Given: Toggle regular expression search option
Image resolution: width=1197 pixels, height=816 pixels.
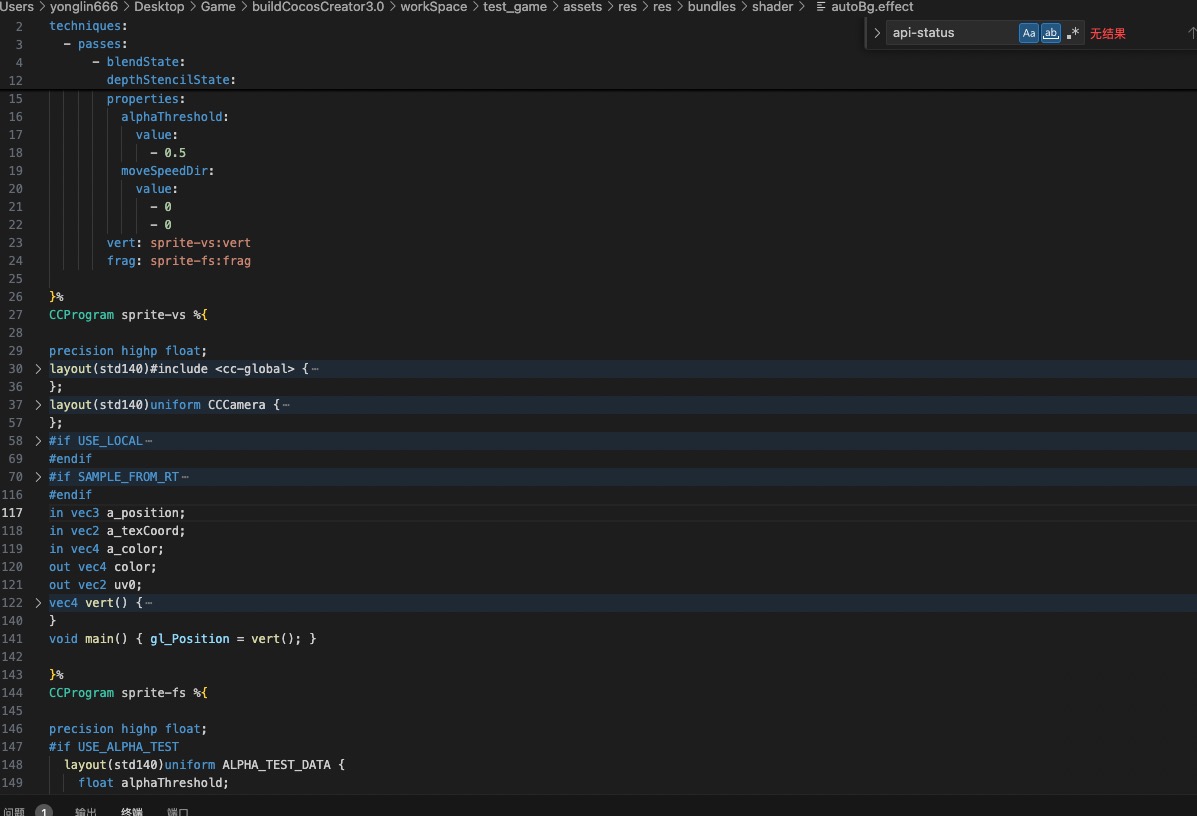Looking at the screenshot, I should (x=1073, y=33).
